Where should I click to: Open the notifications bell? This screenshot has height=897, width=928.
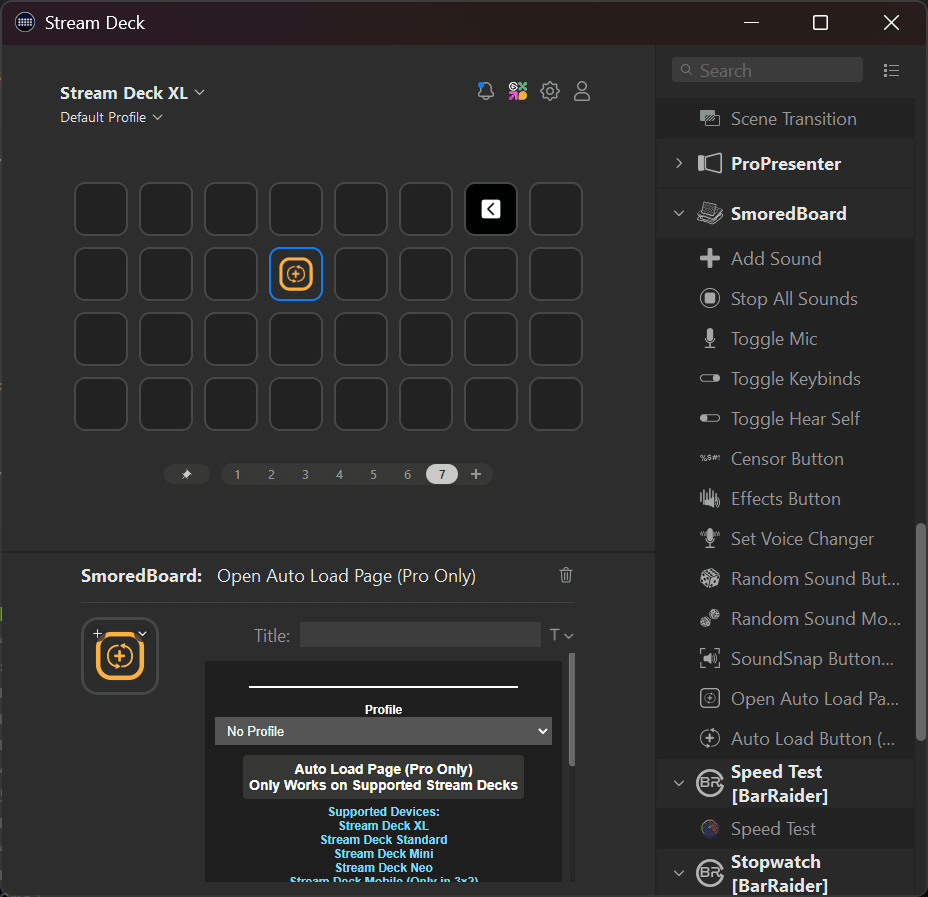485,91
